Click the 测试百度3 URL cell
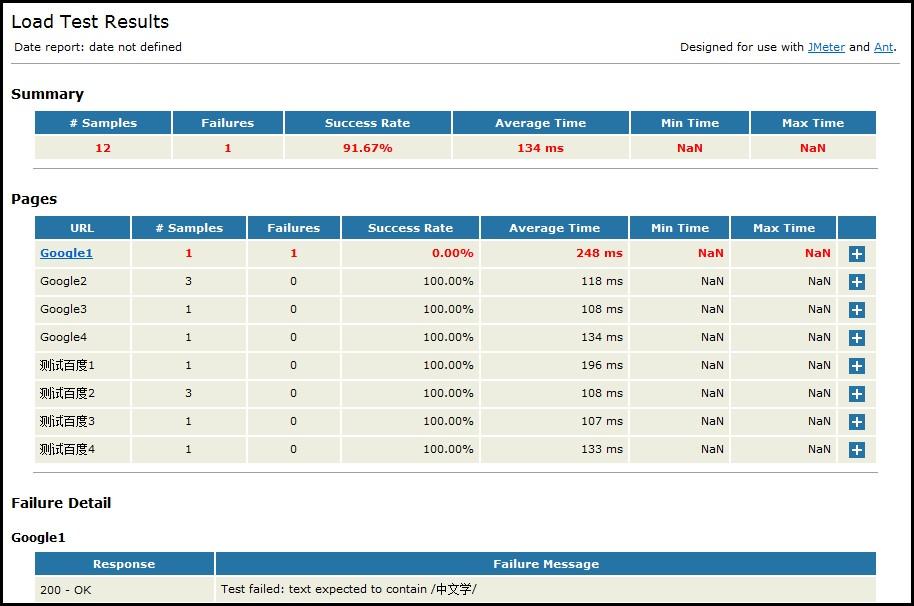Screen dimensions: 914x606 [82, 421]
